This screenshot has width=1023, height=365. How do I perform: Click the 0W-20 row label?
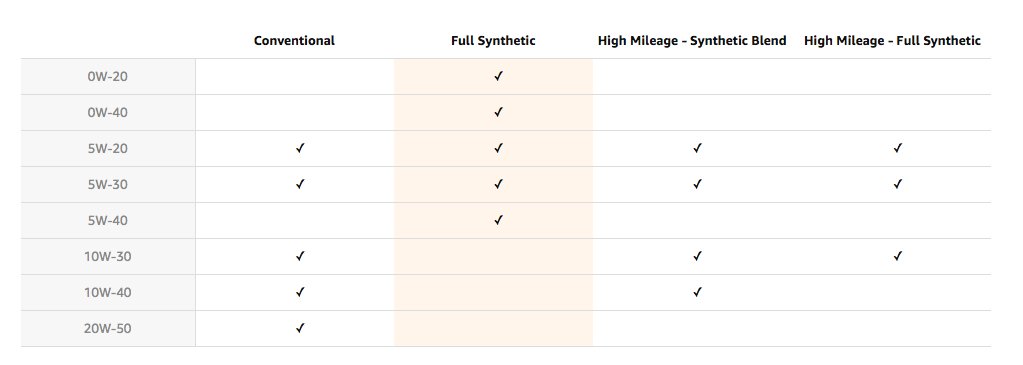coord(108,76)
